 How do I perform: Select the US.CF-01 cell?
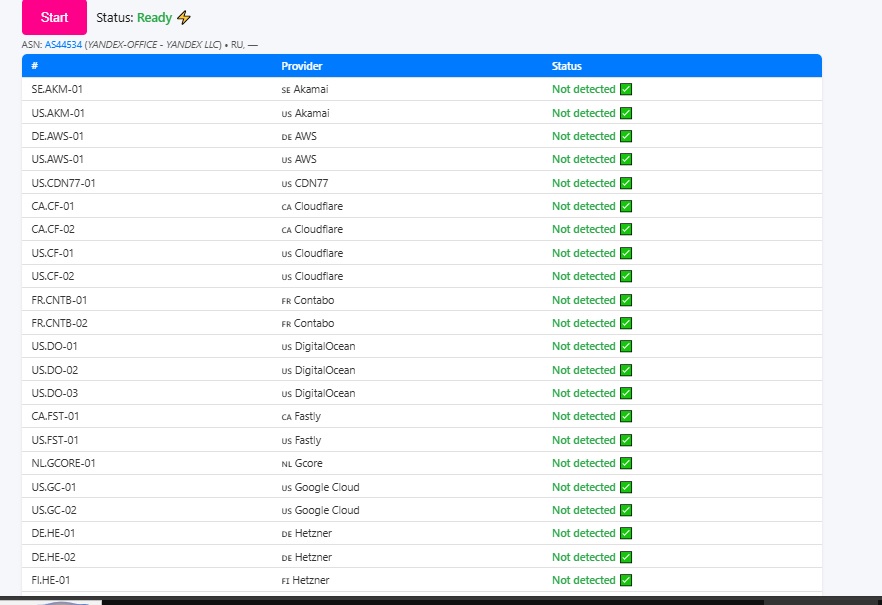point(52,253)
